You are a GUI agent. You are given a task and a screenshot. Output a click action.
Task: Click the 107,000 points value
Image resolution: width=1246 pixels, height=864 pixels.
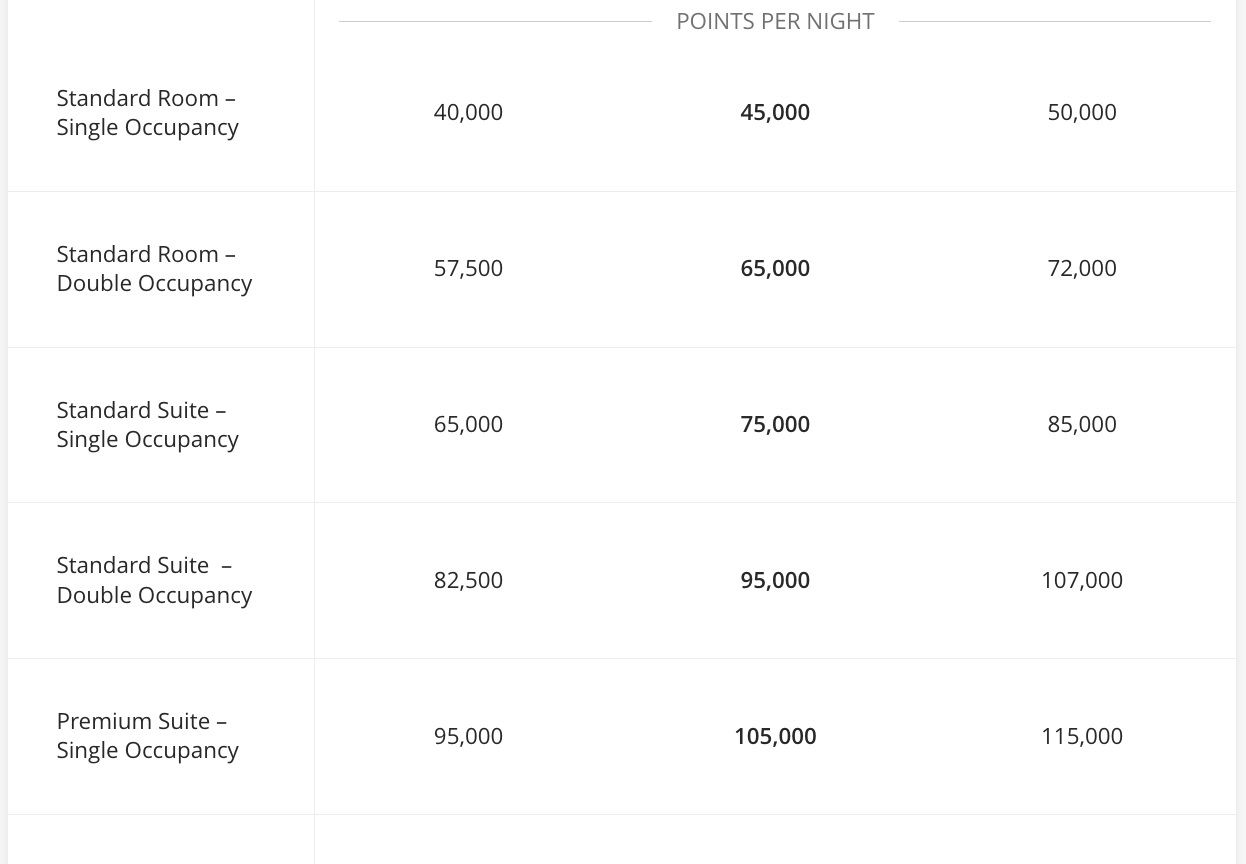click(1081, 580)
